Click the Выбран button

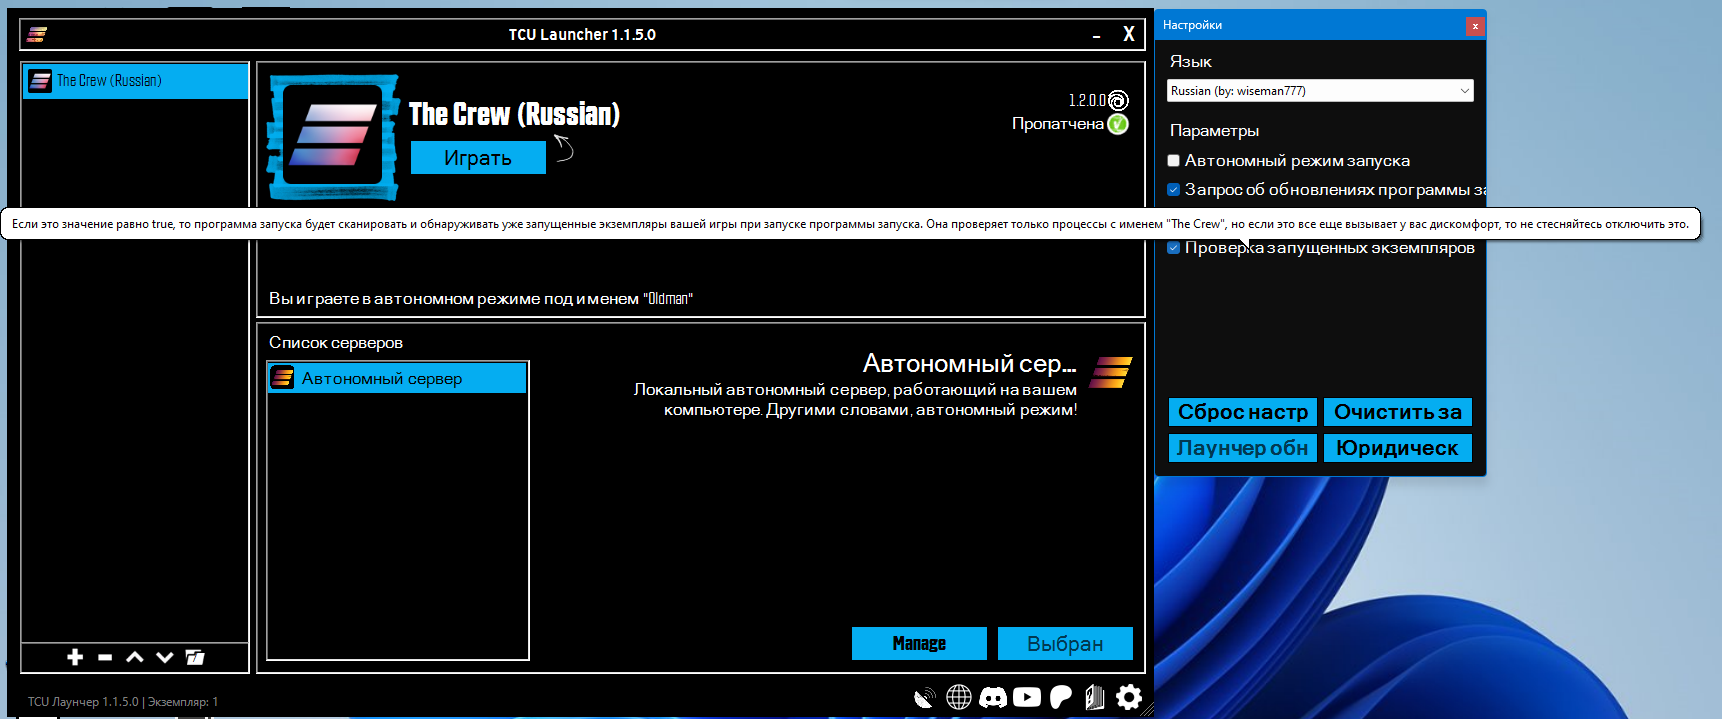coord(1065,643)
